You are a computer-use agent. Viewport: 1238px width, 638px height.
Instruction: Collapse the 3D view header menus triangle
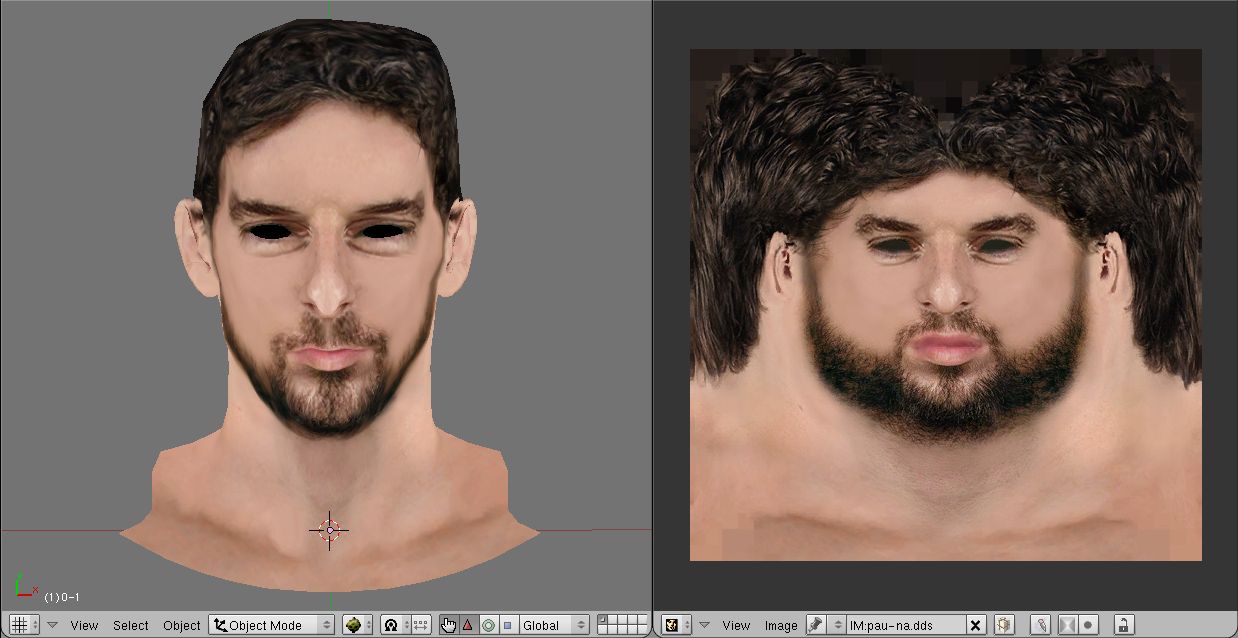coord(53,625)
